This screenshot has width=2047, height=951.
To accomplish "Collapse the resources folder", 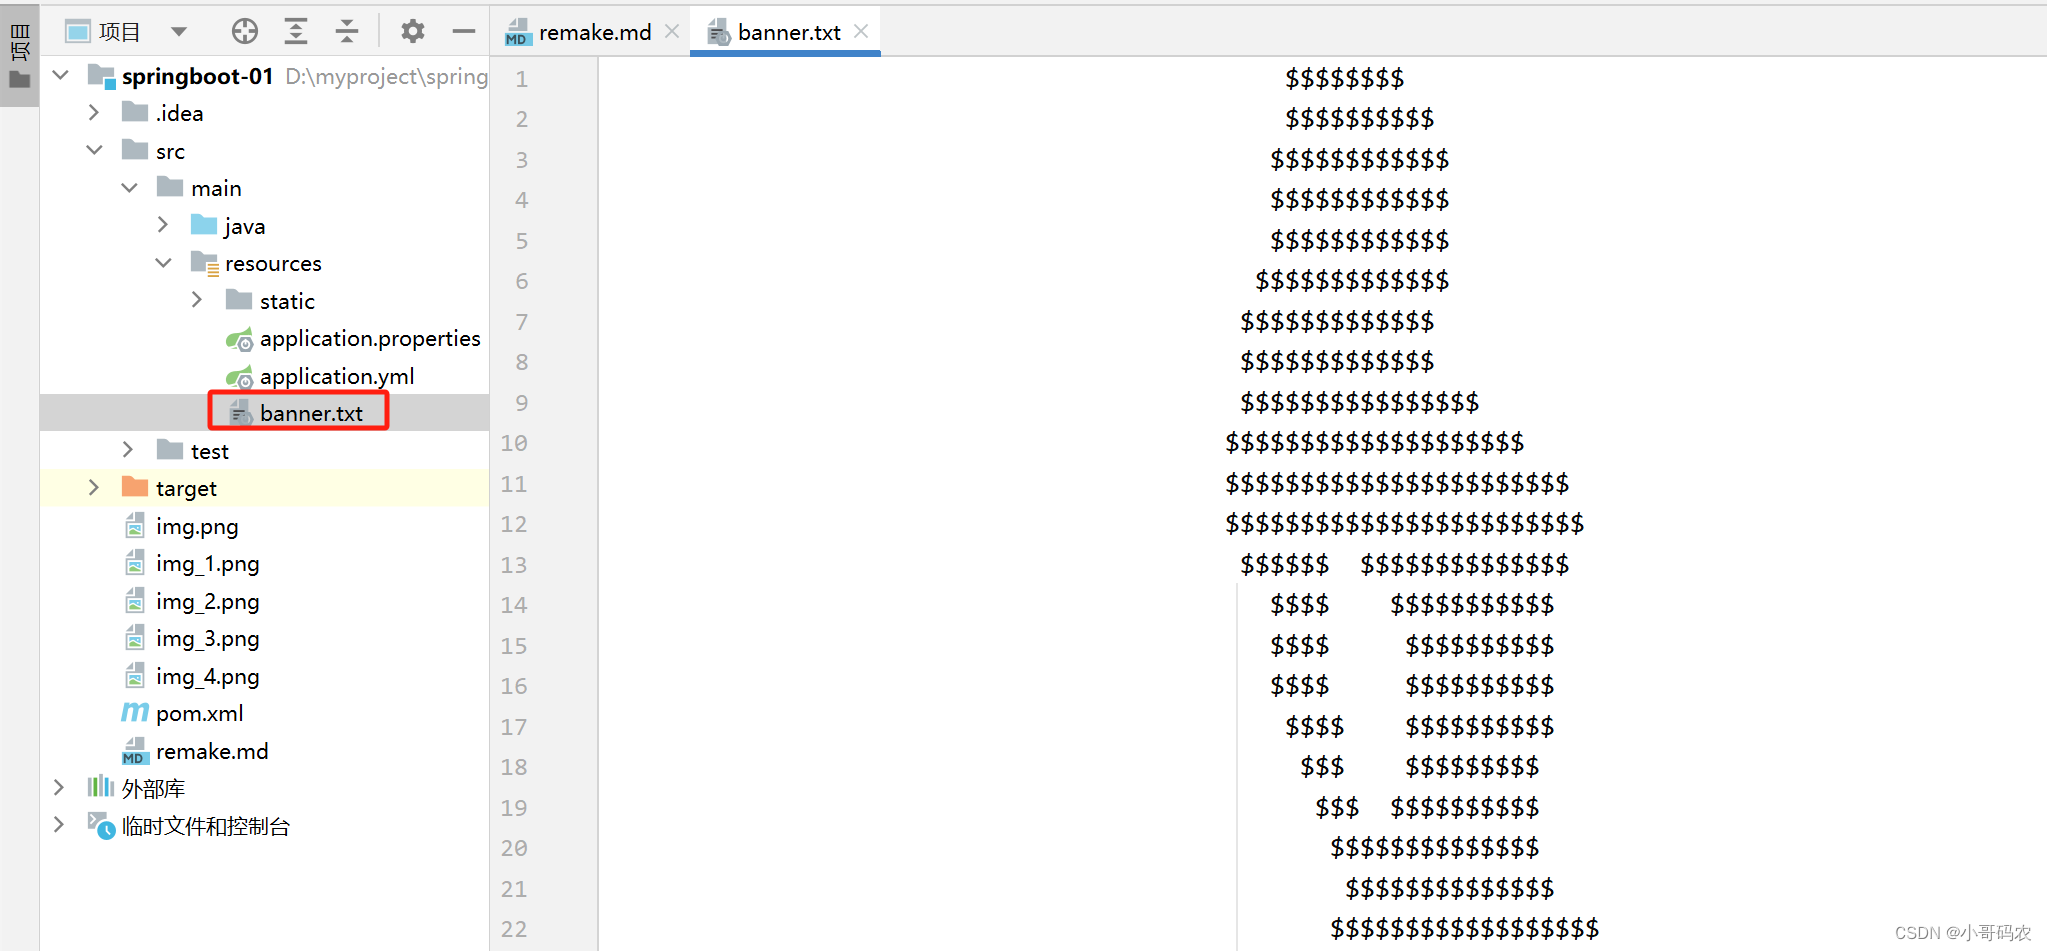I will [162, 262].
